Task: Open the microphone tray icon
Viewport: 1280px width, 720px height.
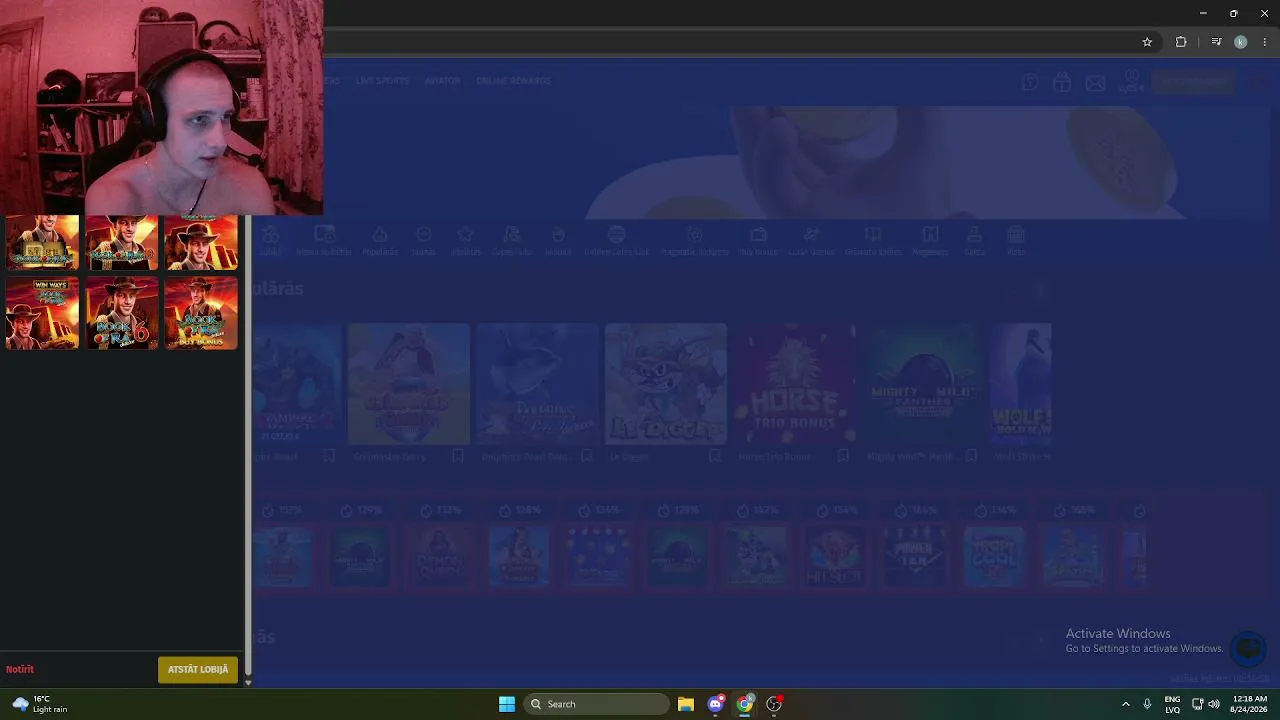Action: coord(1147,704)
